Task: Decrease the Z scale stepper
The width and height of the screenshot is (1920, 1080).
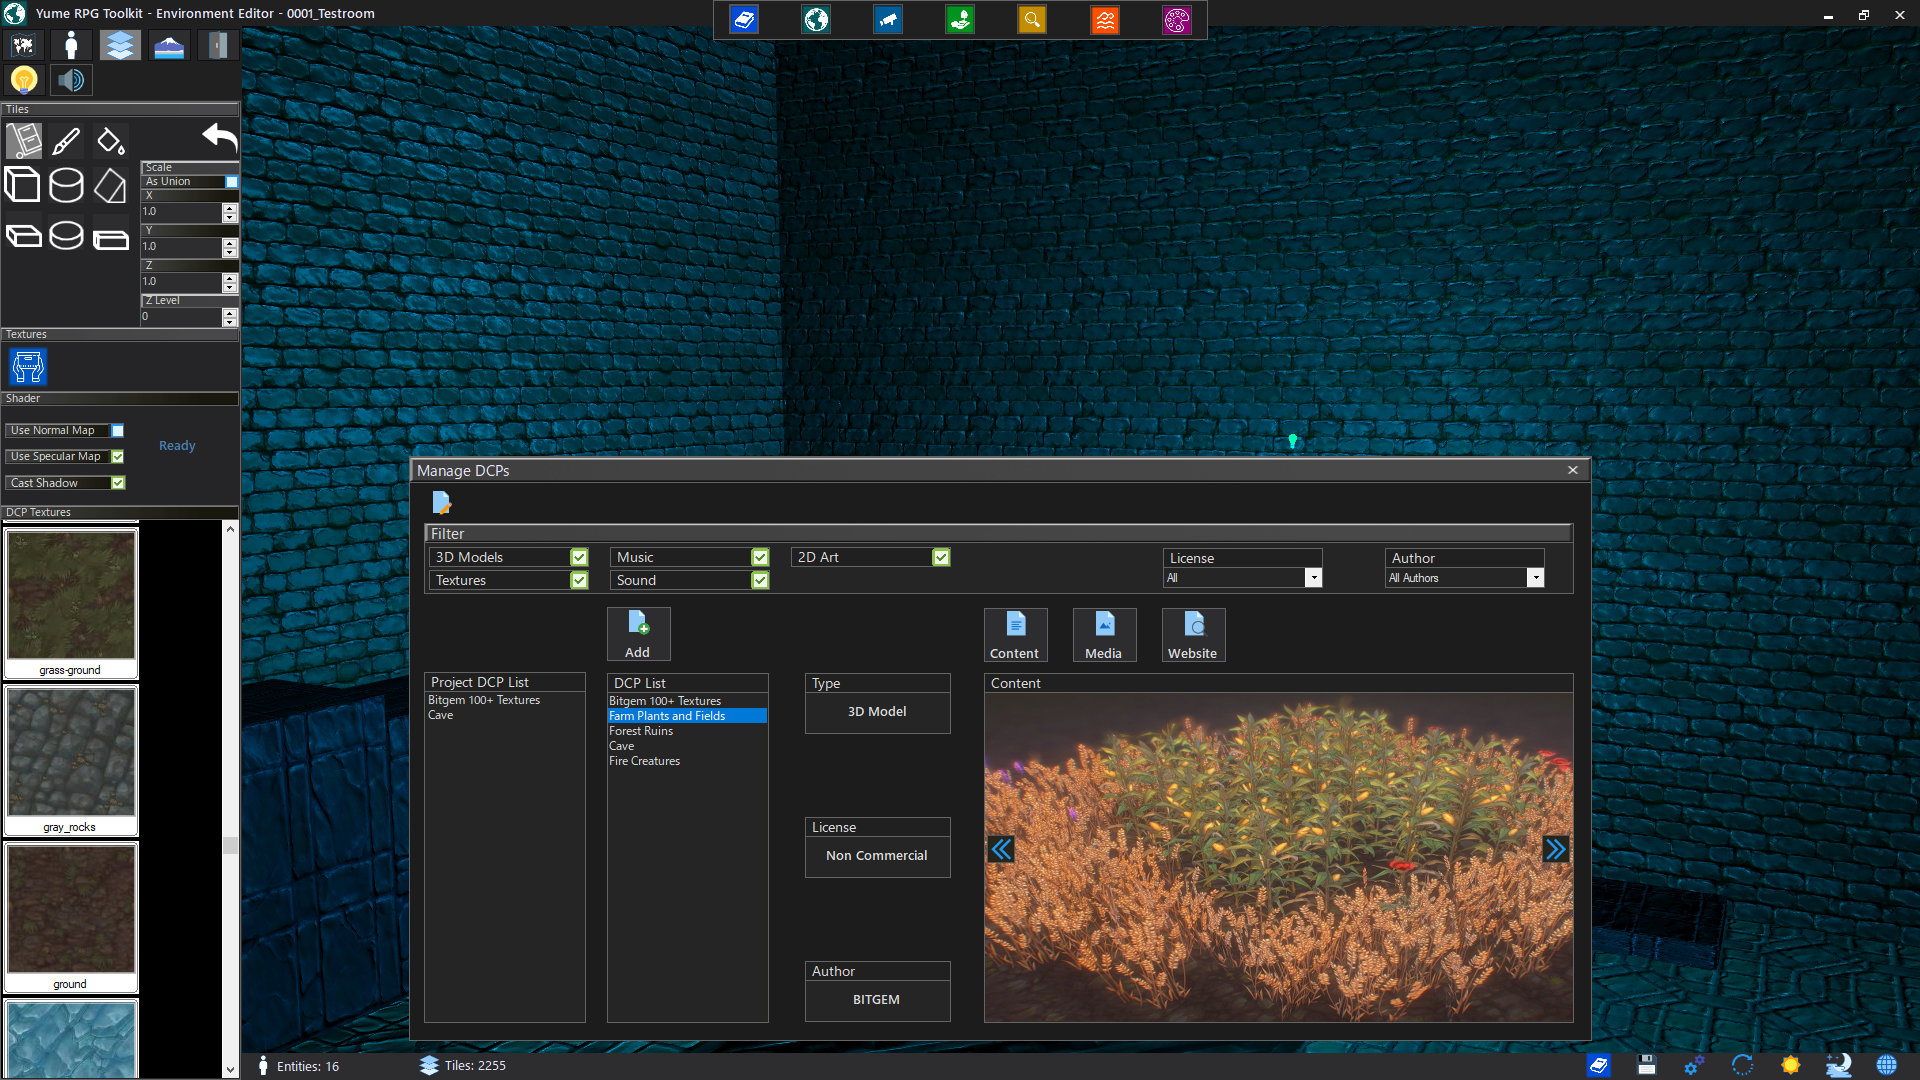Action: point(230,287)
